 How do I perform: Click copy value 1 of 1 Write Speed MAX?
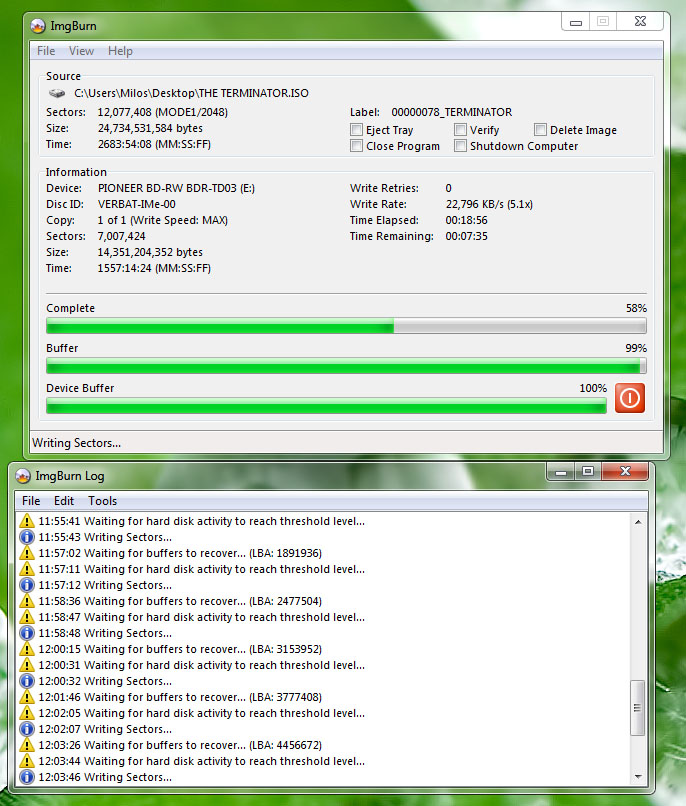click(162, 220)
